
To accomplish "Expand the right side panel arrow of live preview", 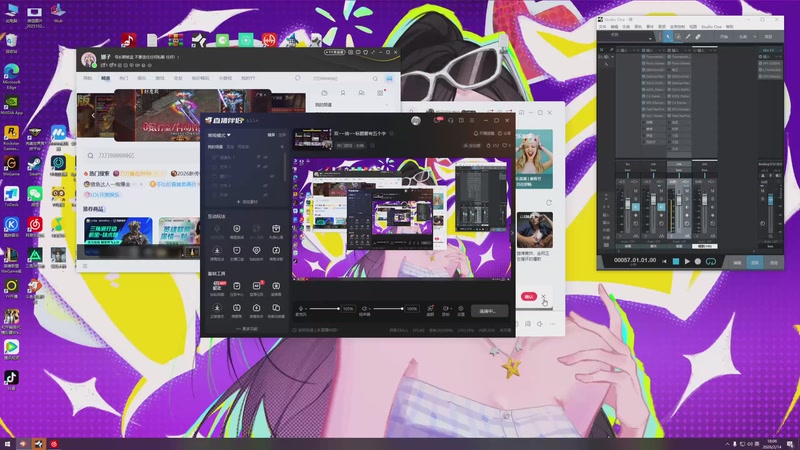I will (x=512, y=233).
